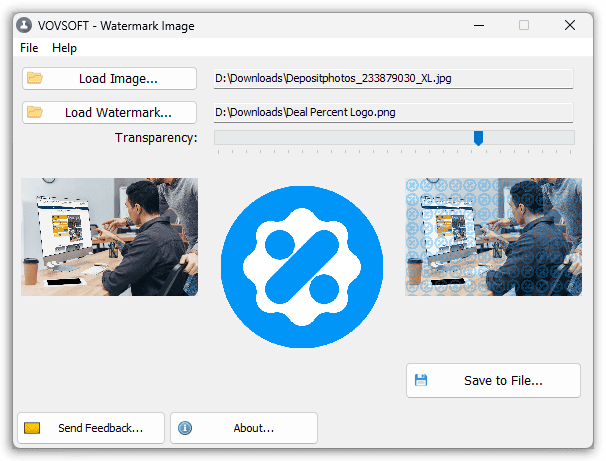The height and width of the screenshot is (461, 606).
Task: Select the image path input field
Action: (393, 78)
